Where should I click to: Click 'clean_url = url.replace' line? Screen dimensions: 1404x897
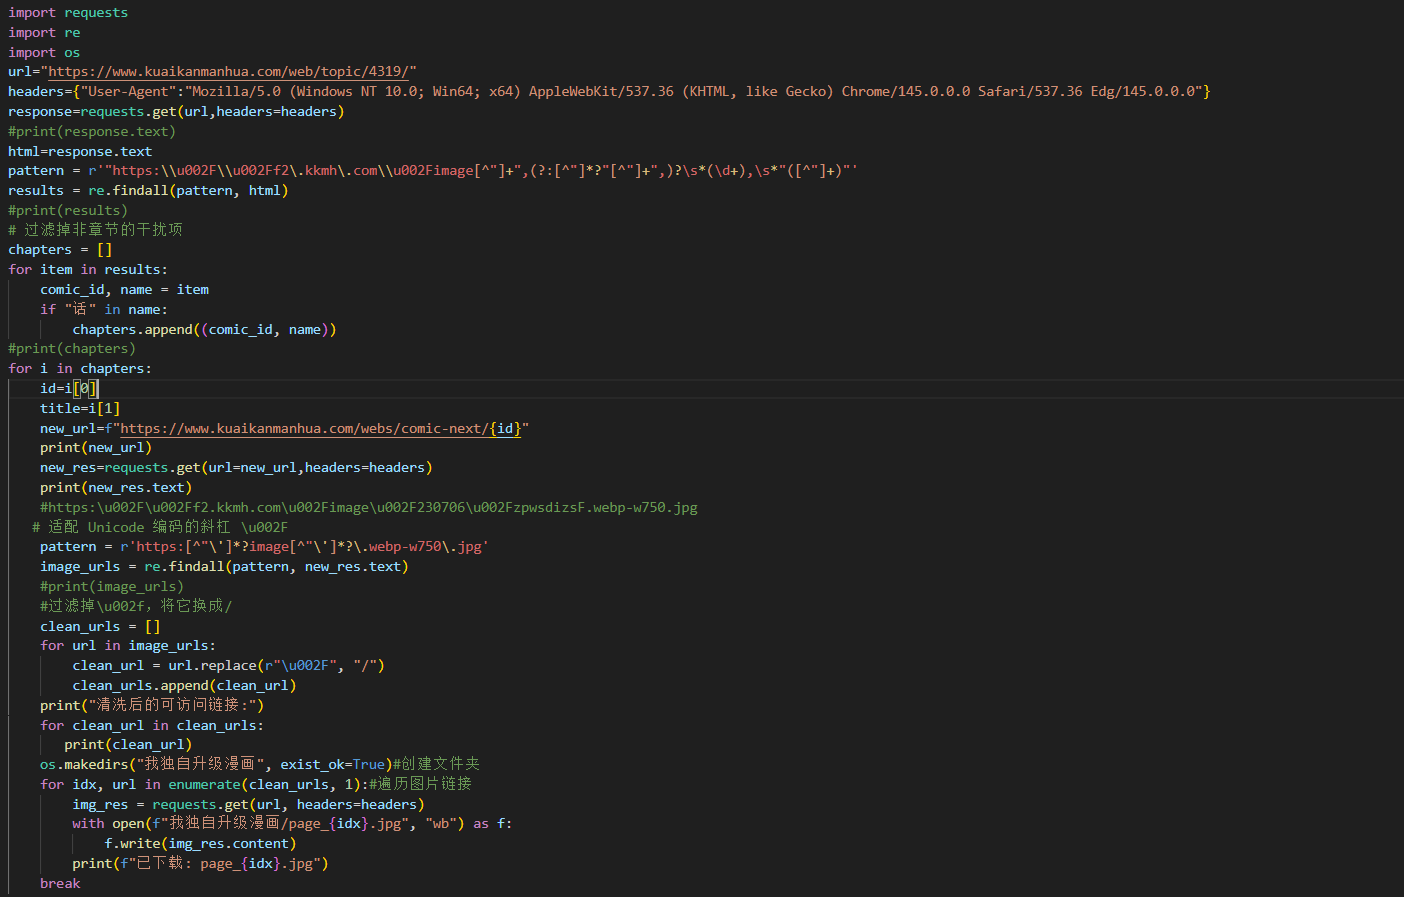coord(228,666)
